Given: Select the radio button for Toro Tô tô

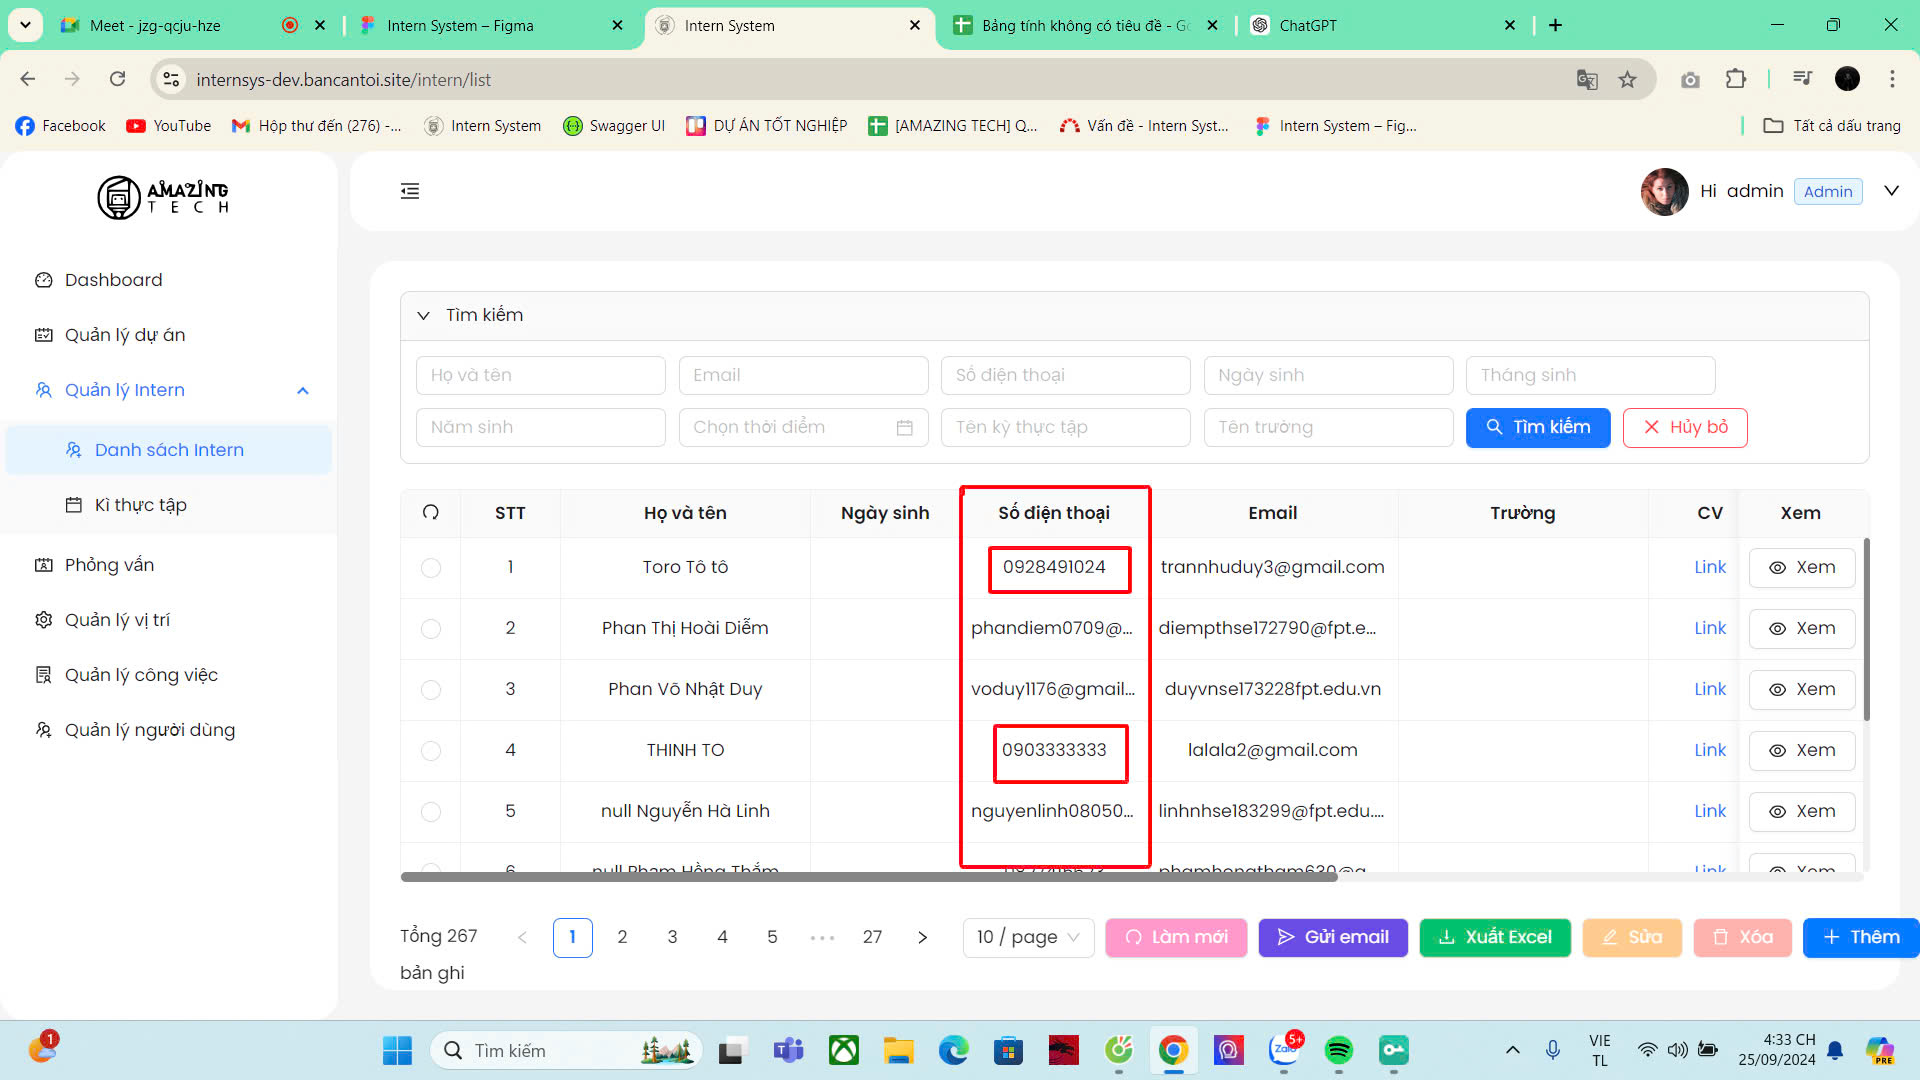Looking at the screenshot, I should click(431, 568).
